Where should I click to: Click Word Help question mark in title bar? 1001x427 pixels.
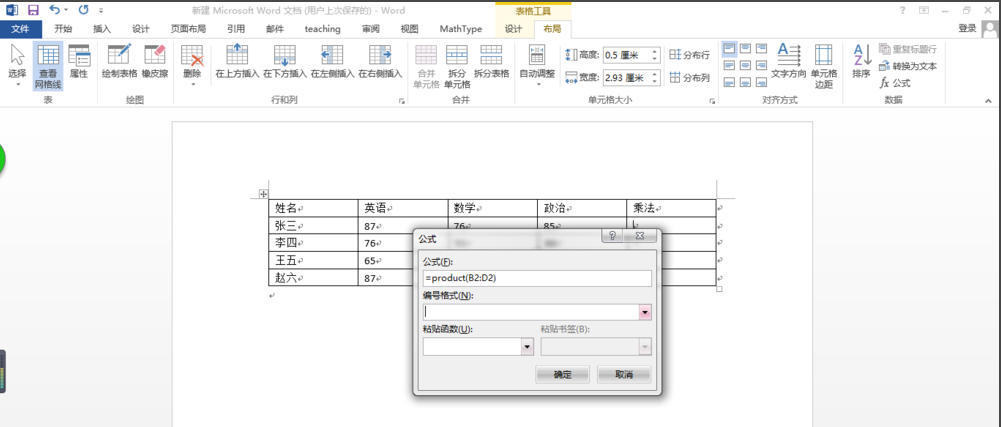[902, 10]
